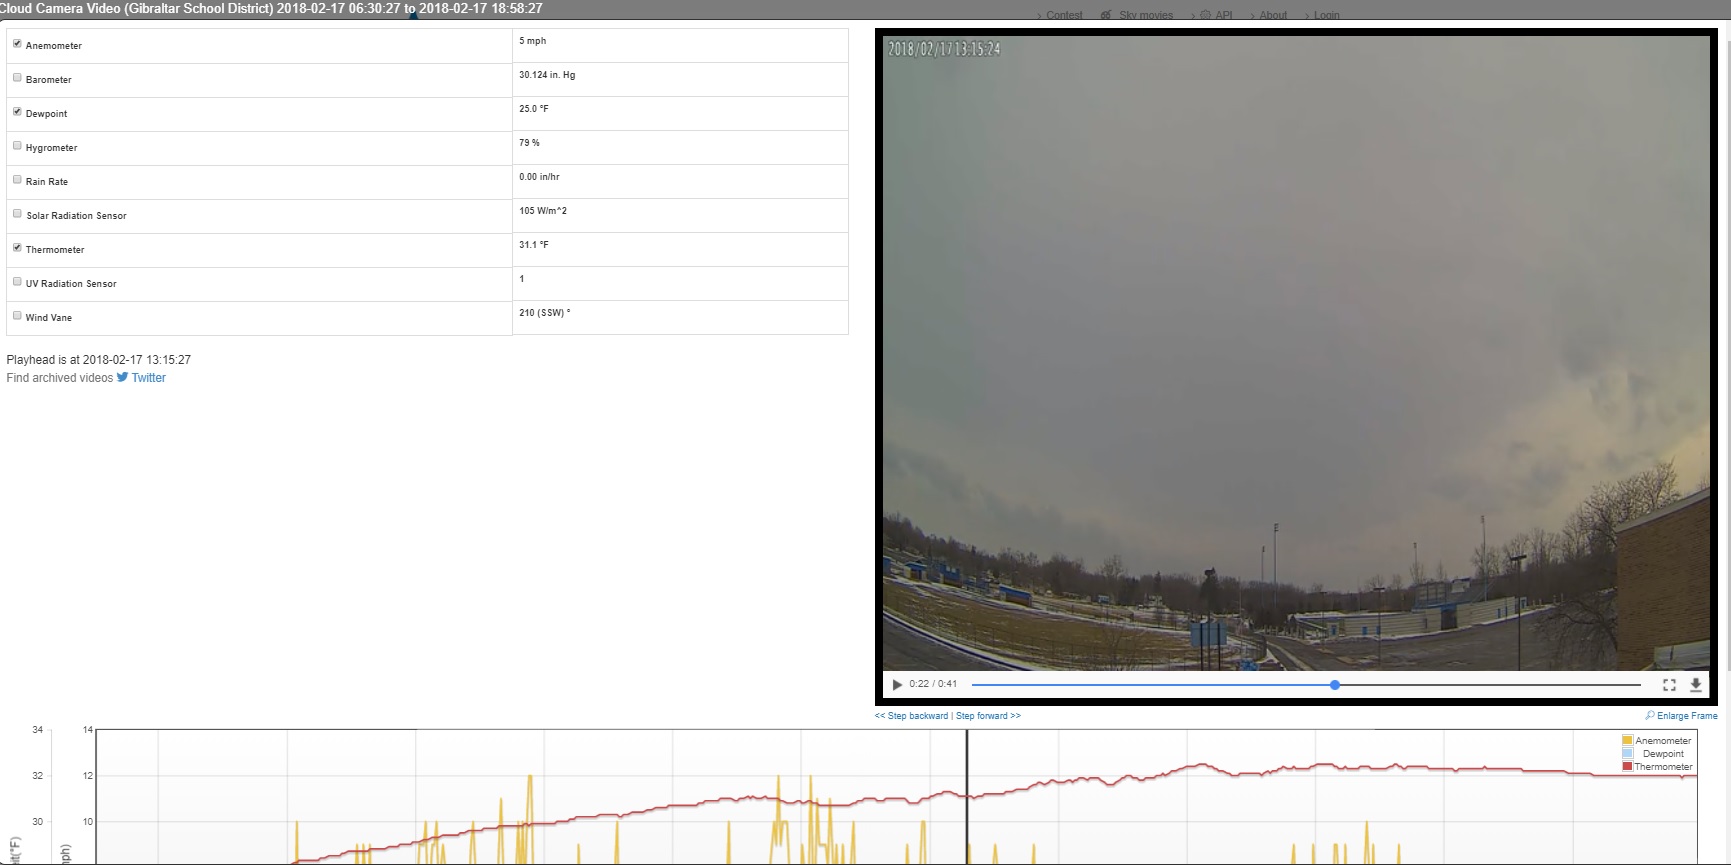Check the Wind Vane checkbox
This screenshot has width=1731, height=865.
coord(17,316)
